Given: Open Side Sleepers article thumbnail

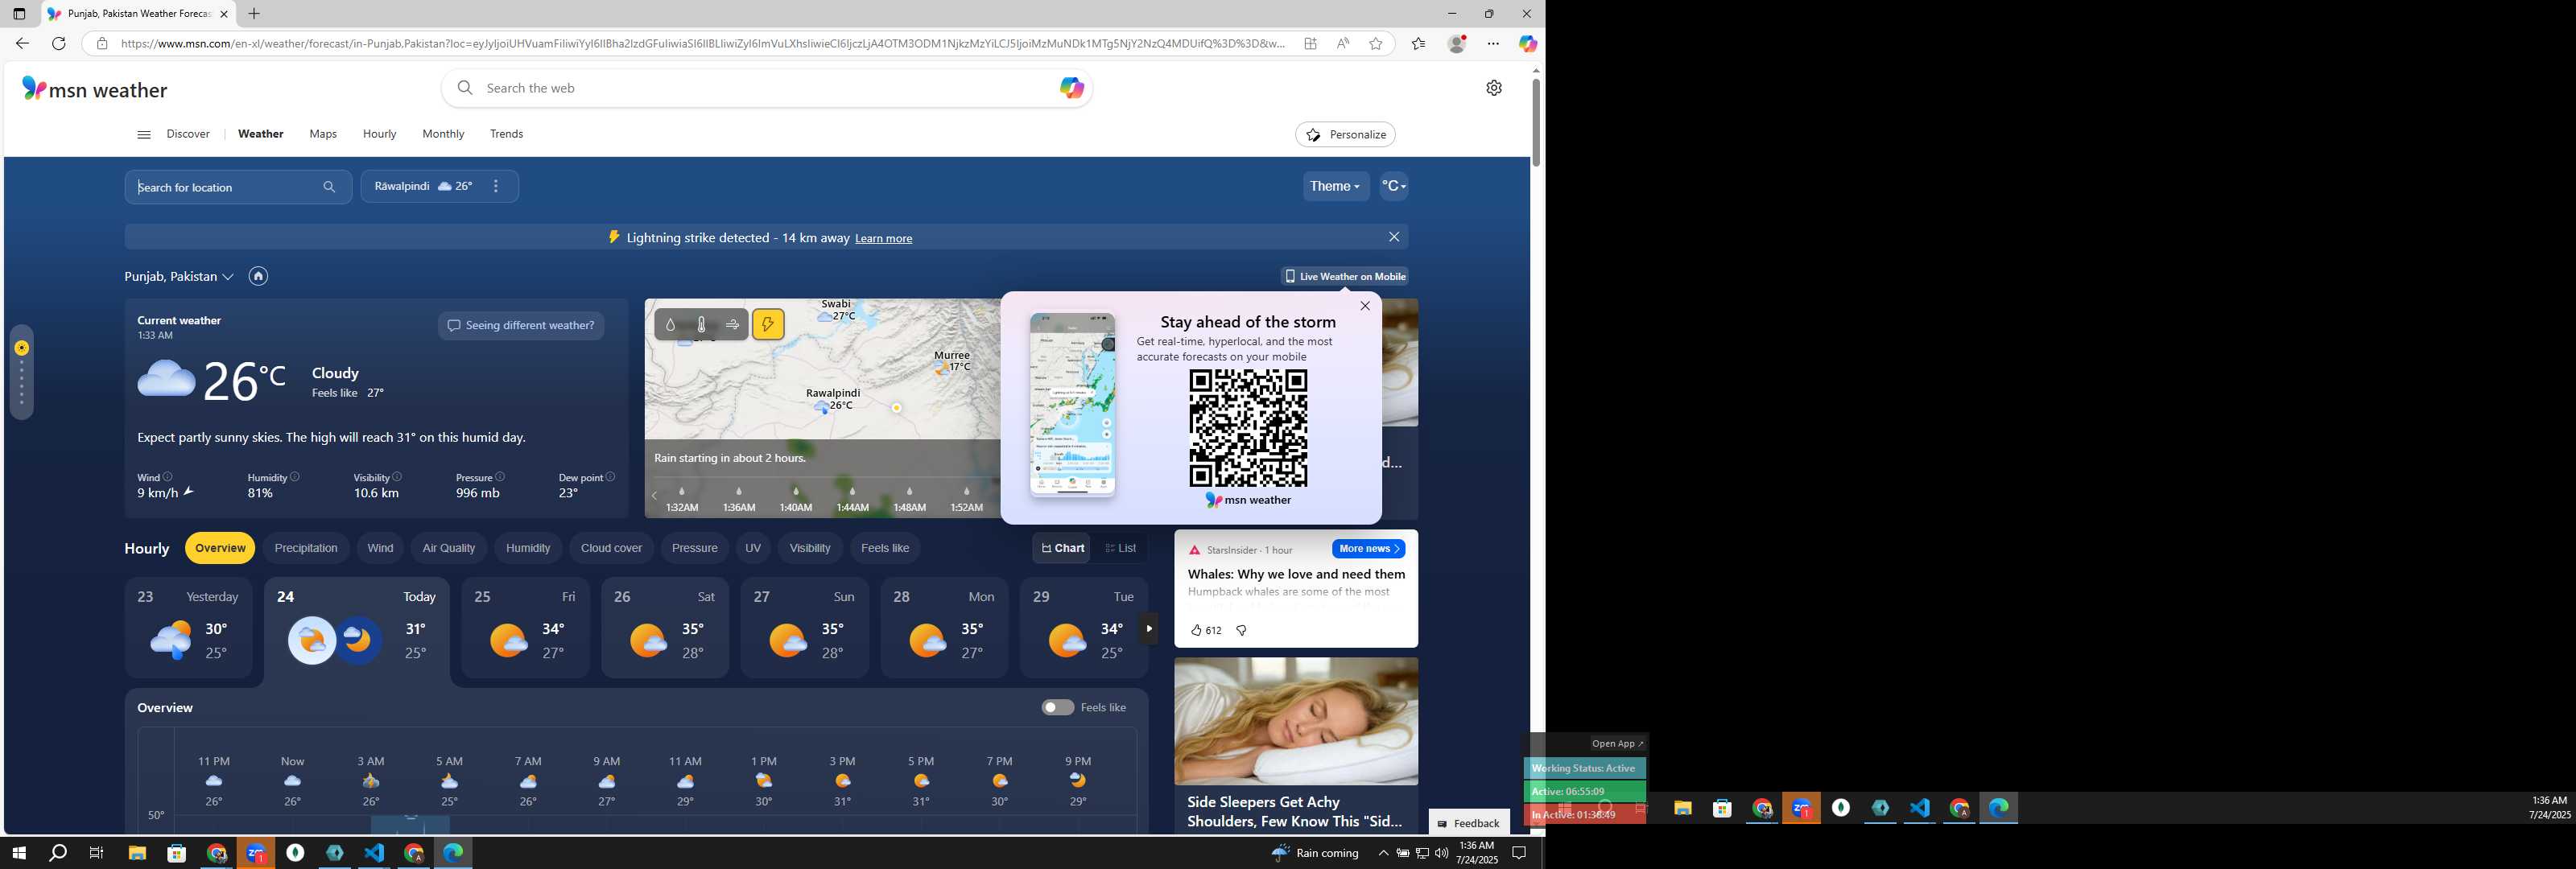Looking at the screenshot, I should tap(1296, 721).
